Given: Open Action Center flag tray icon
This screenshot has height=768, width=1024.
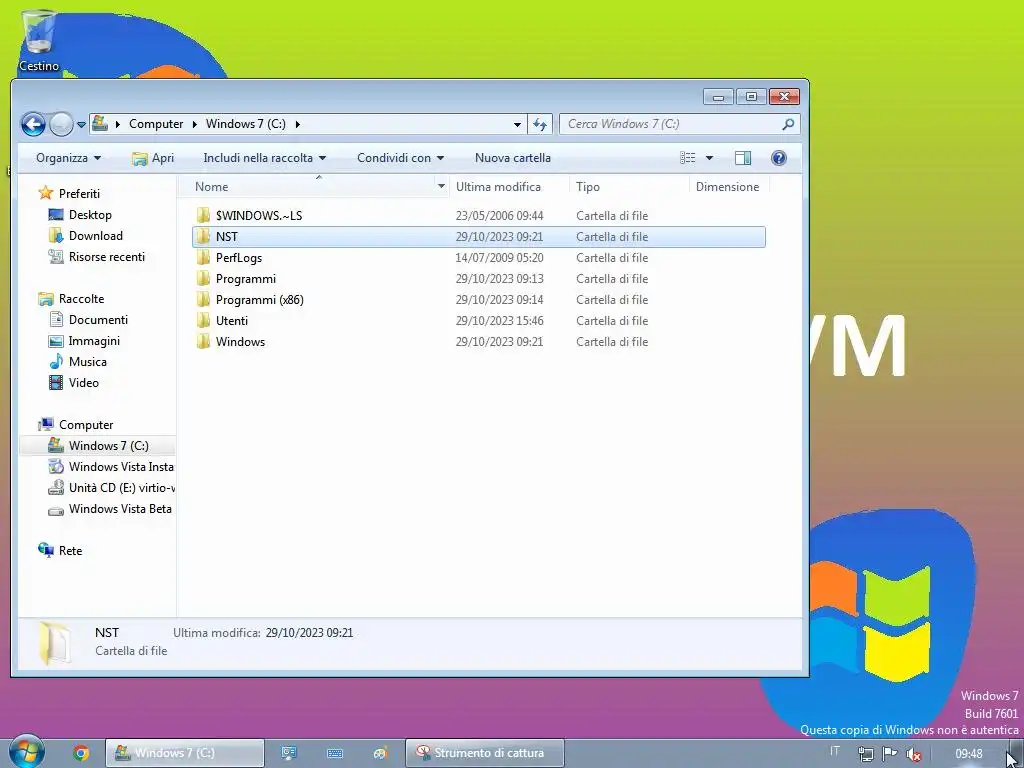Looking at the screenshot, I should (889, 754).
